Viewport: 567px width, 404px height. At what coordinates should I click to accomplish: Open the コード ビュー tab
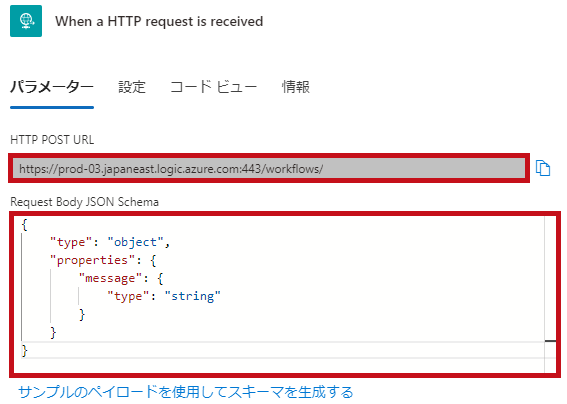213,87
